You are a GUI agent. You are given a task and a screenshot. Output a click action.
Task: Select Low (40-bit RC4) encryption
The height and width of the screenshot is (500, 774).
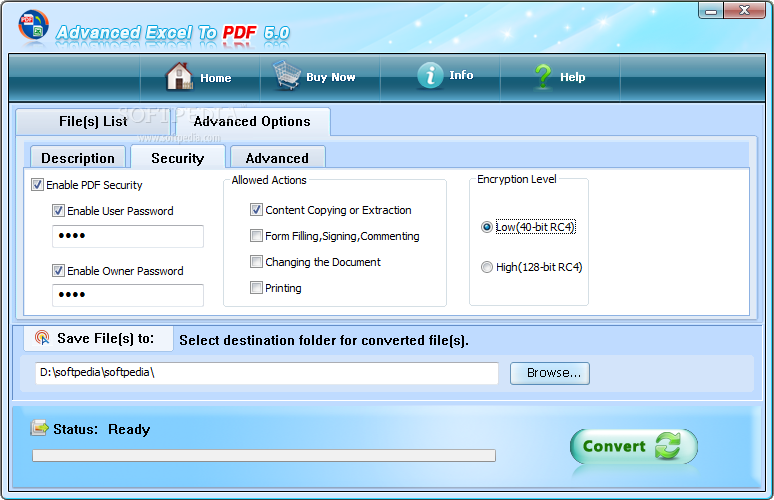click(487, 227)
